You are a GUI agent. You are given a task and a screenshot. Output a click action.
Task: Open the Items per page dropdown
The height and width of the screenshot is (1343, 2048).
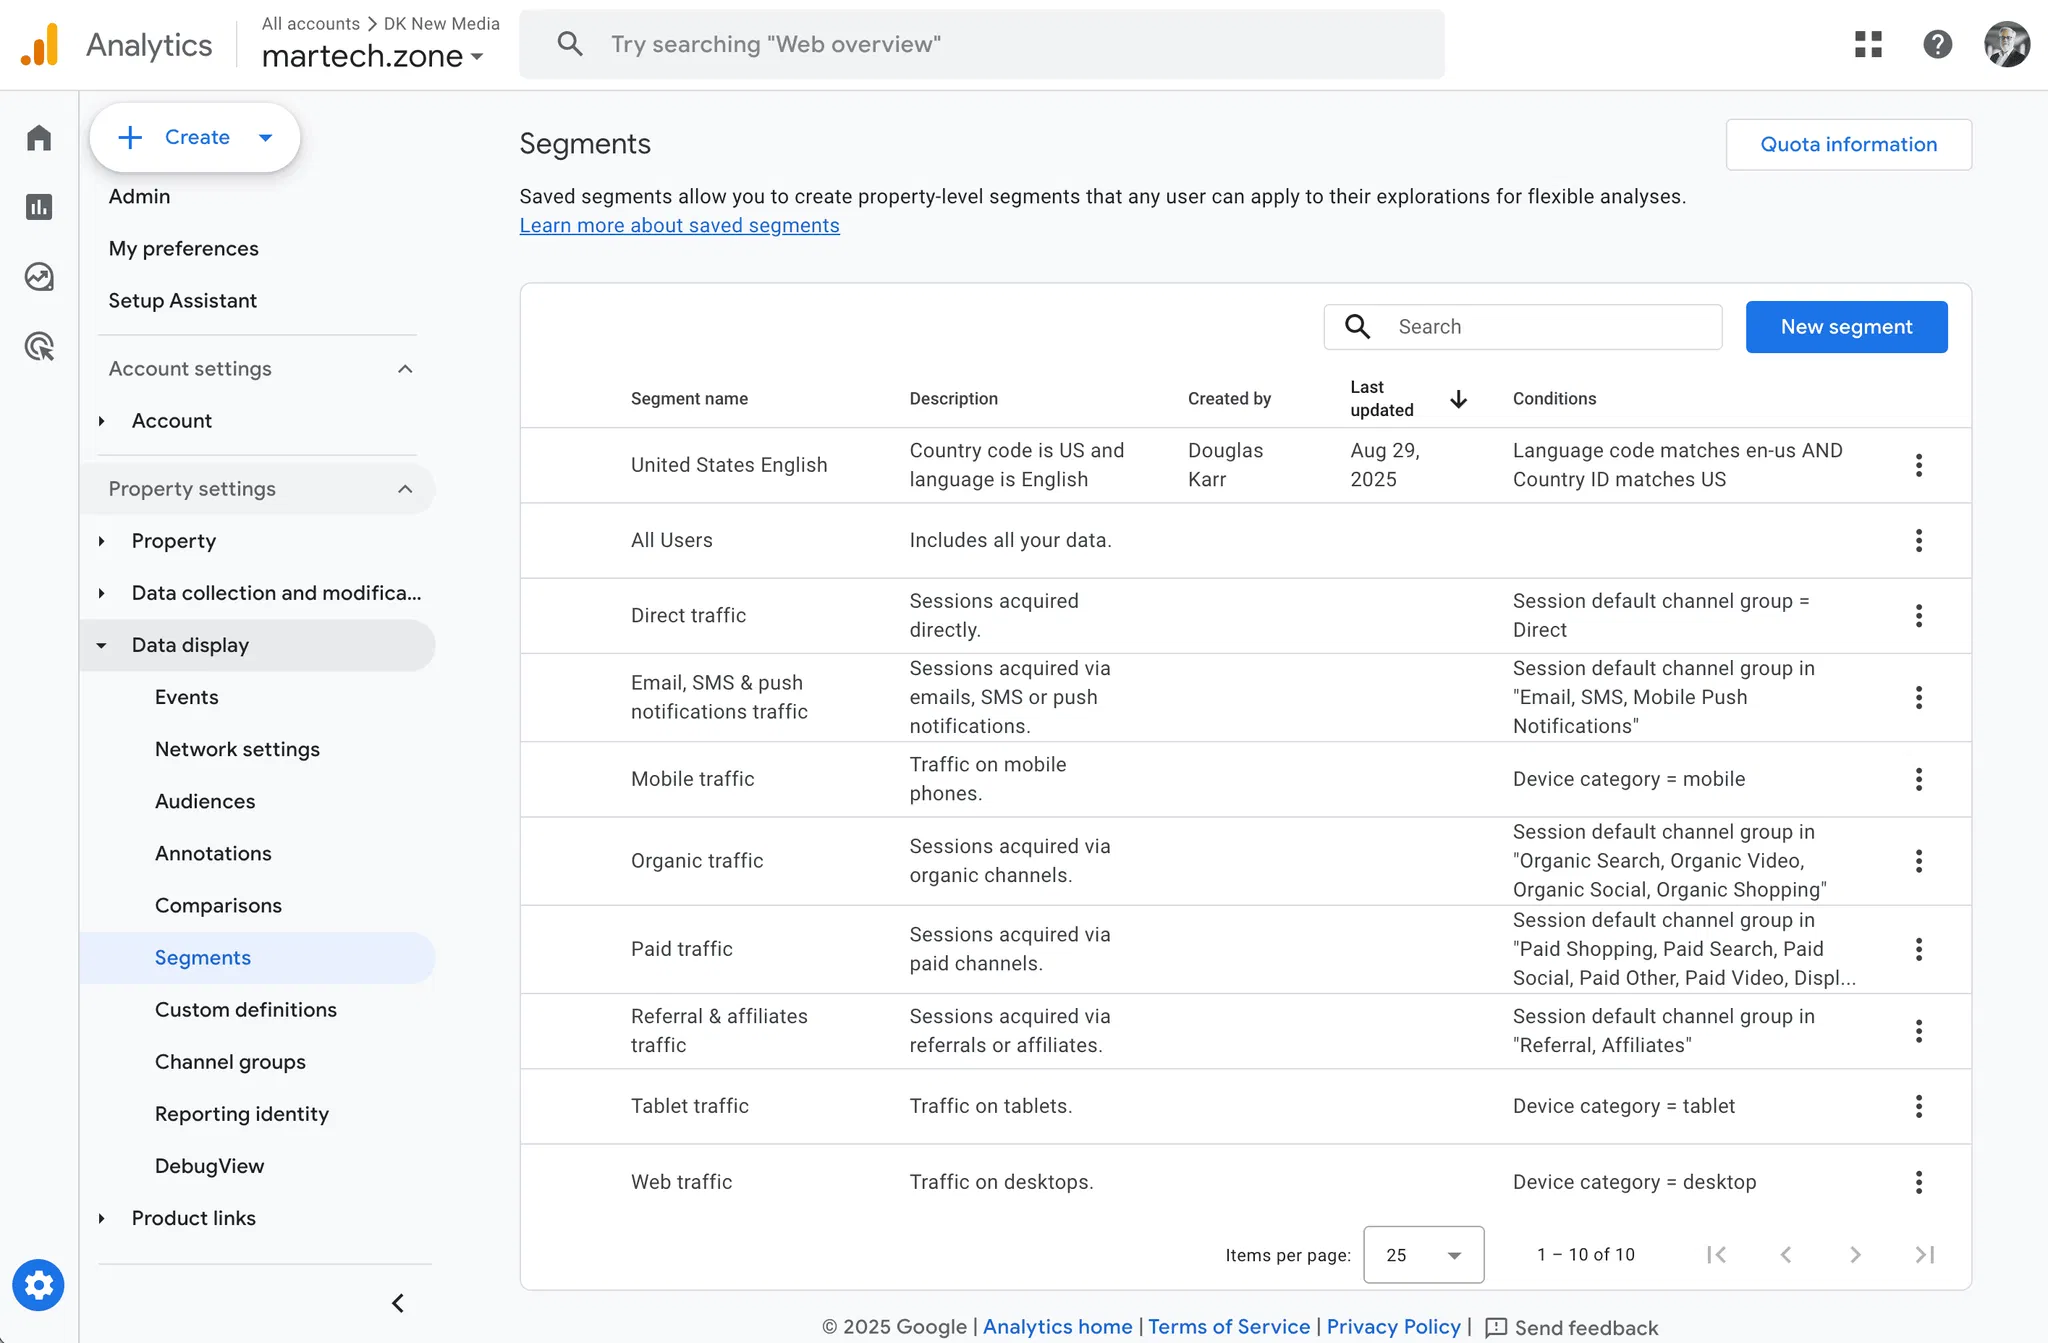pos(1423,1254)
